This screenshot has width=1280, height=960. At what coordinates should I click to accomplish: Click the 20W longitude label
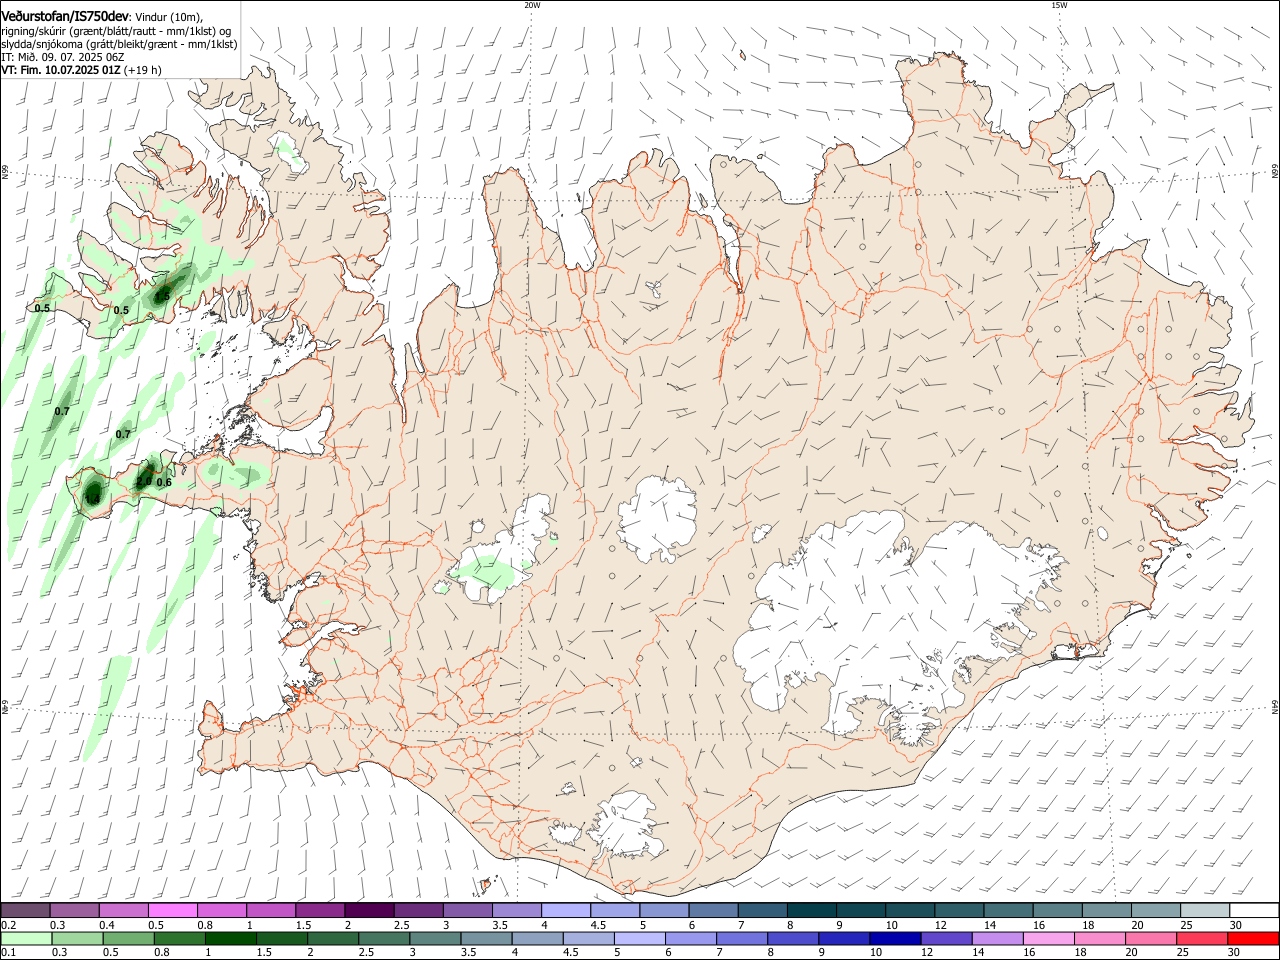[x=532, y=5]
